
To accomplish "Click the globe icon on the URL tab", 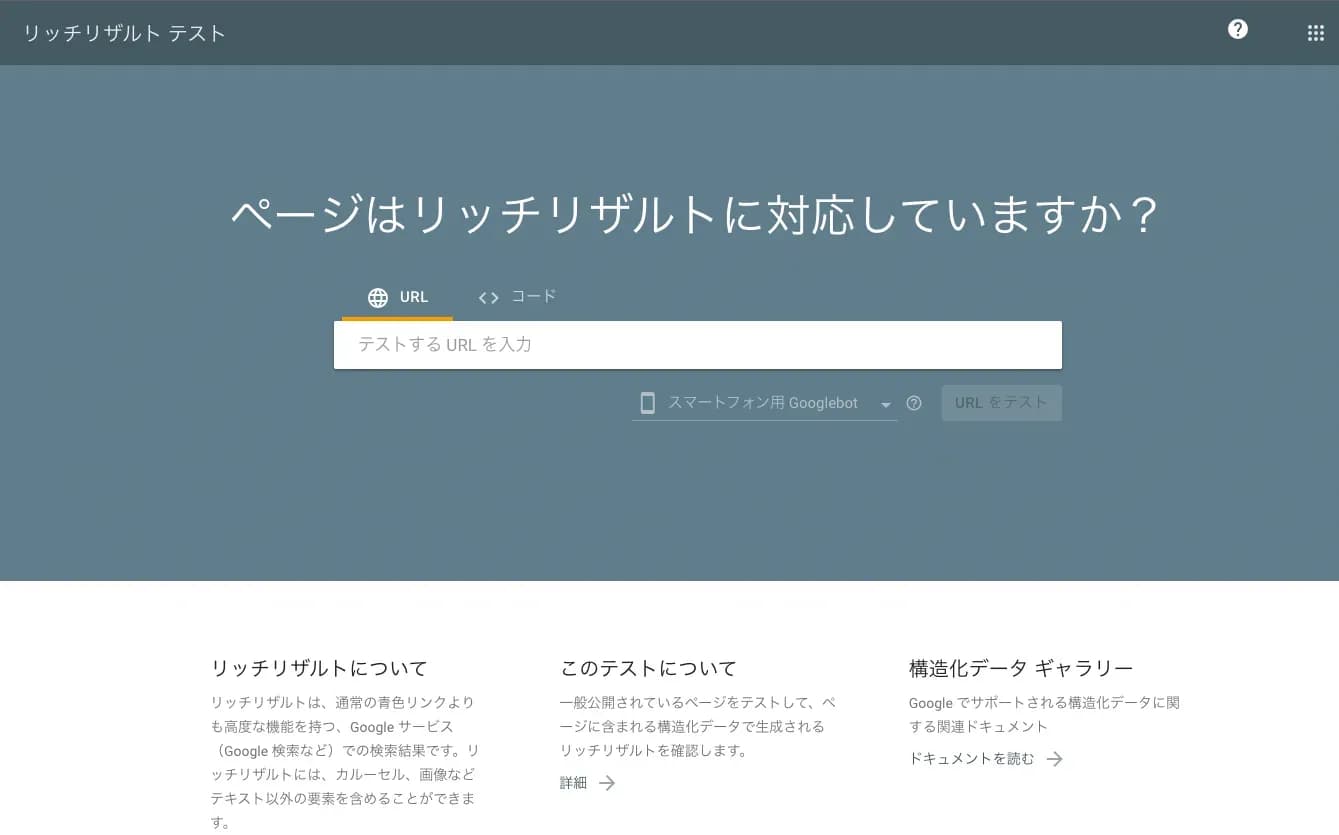I will 377,297.
